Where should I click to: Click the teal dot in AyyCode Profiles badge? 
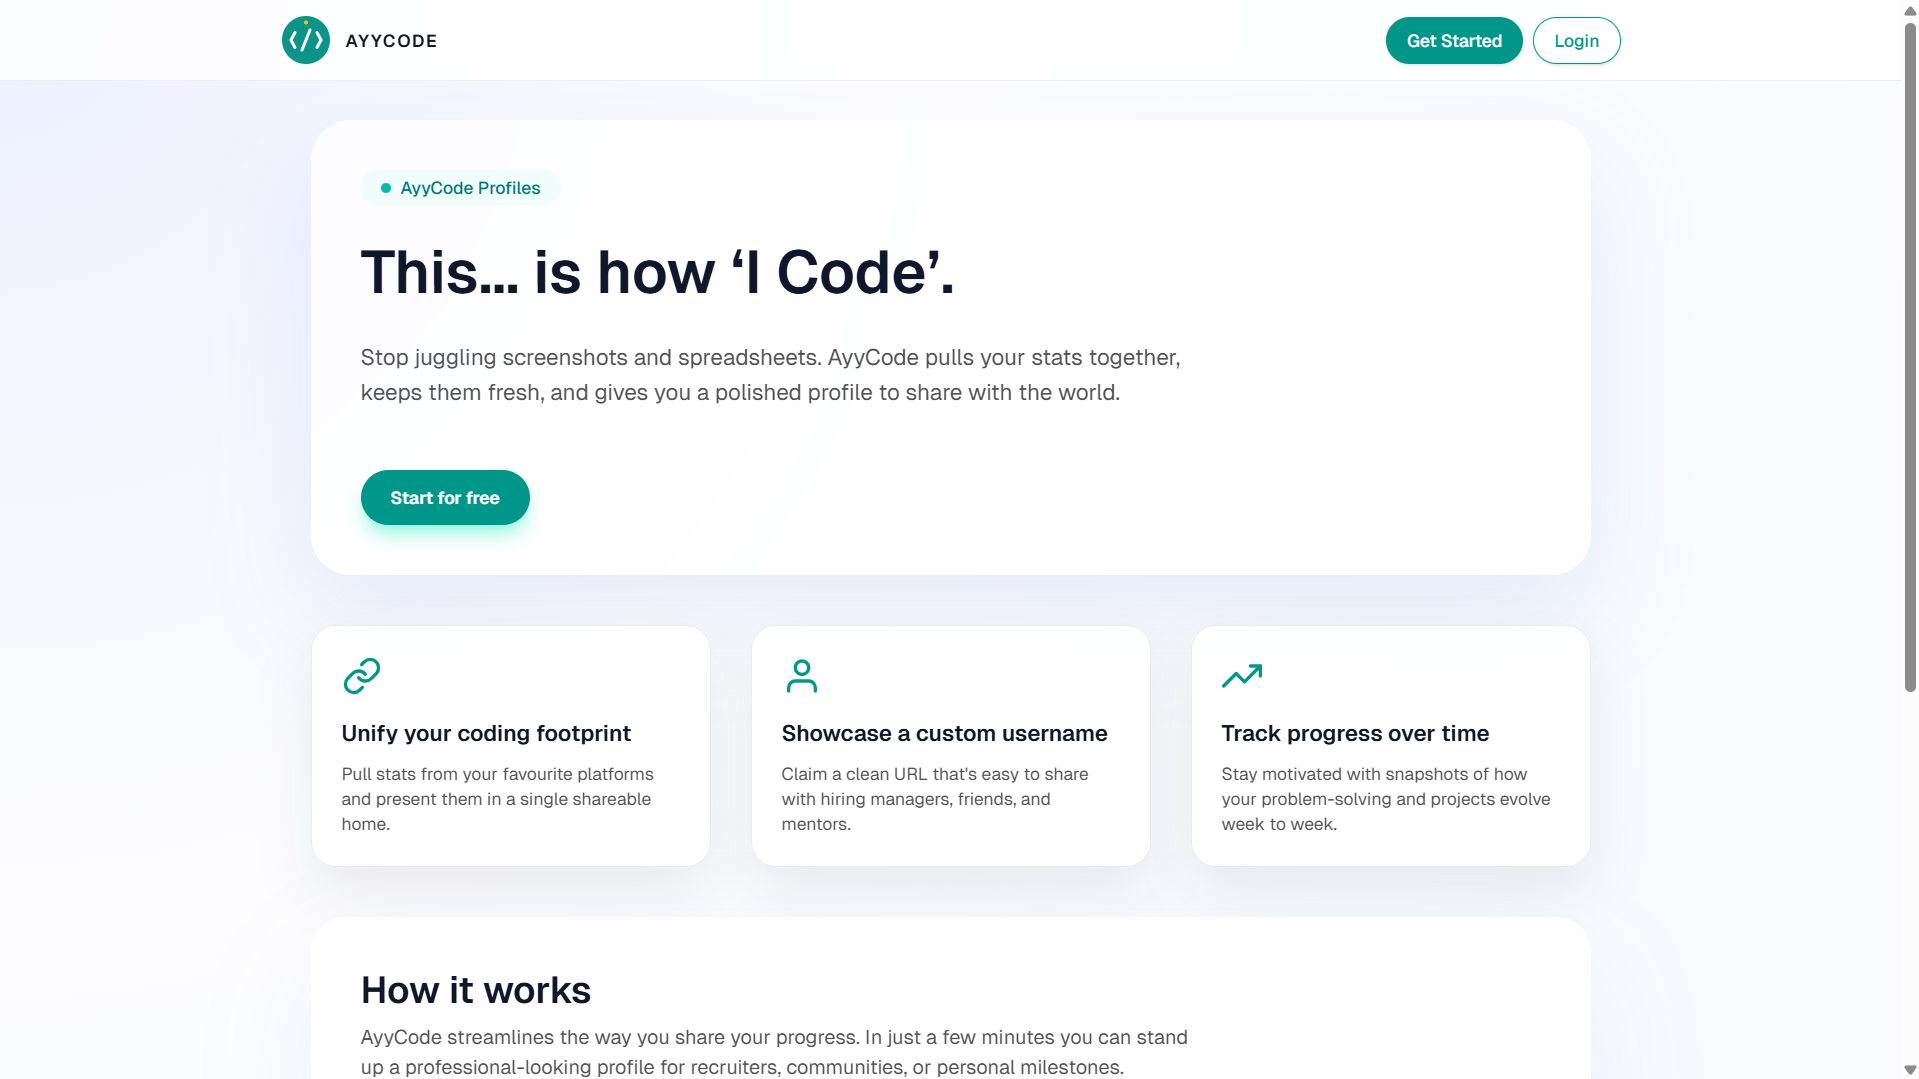pyautogui.click(x=386, y=187)
